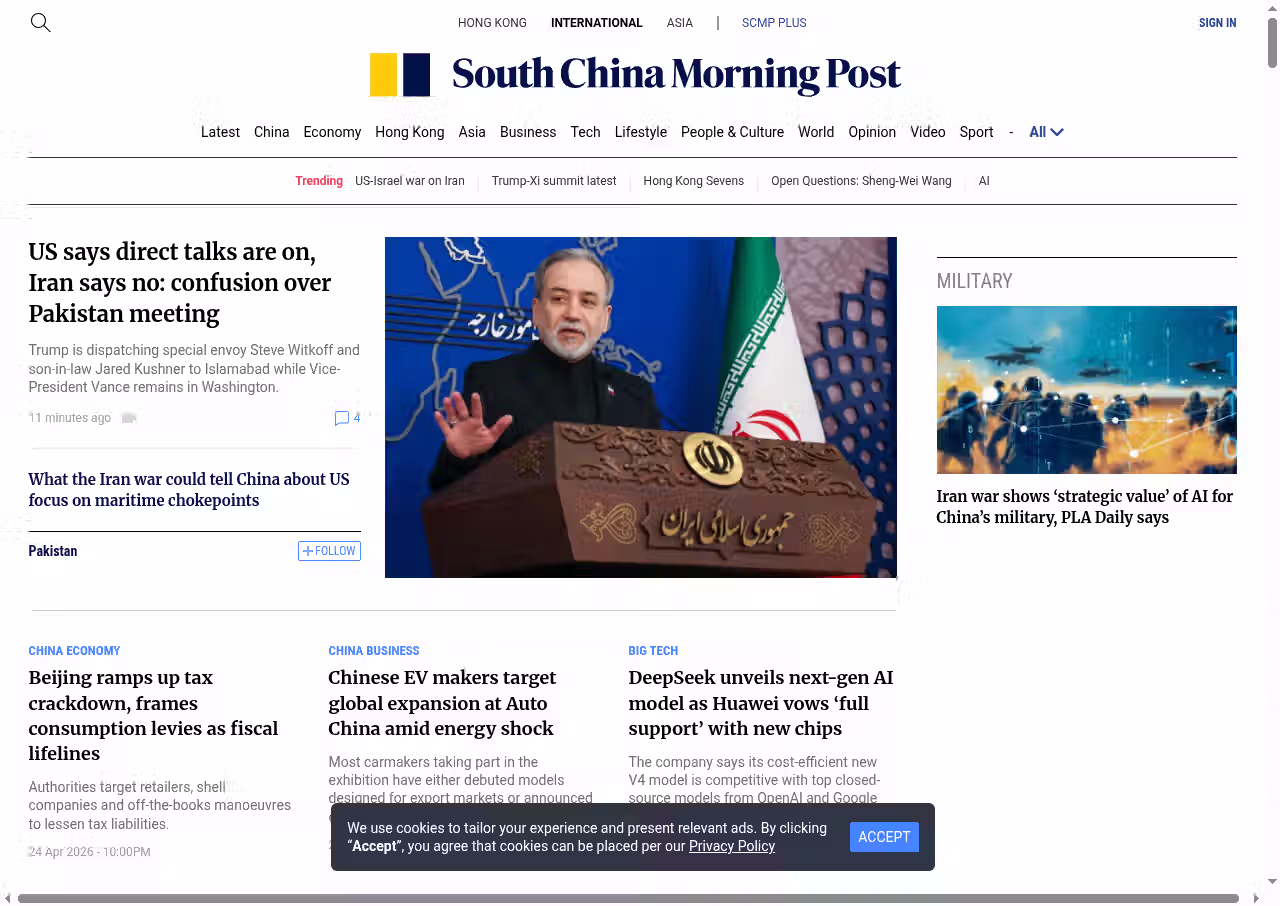
Task: Switch edition to Hong Kong
Action: (492, 23)
